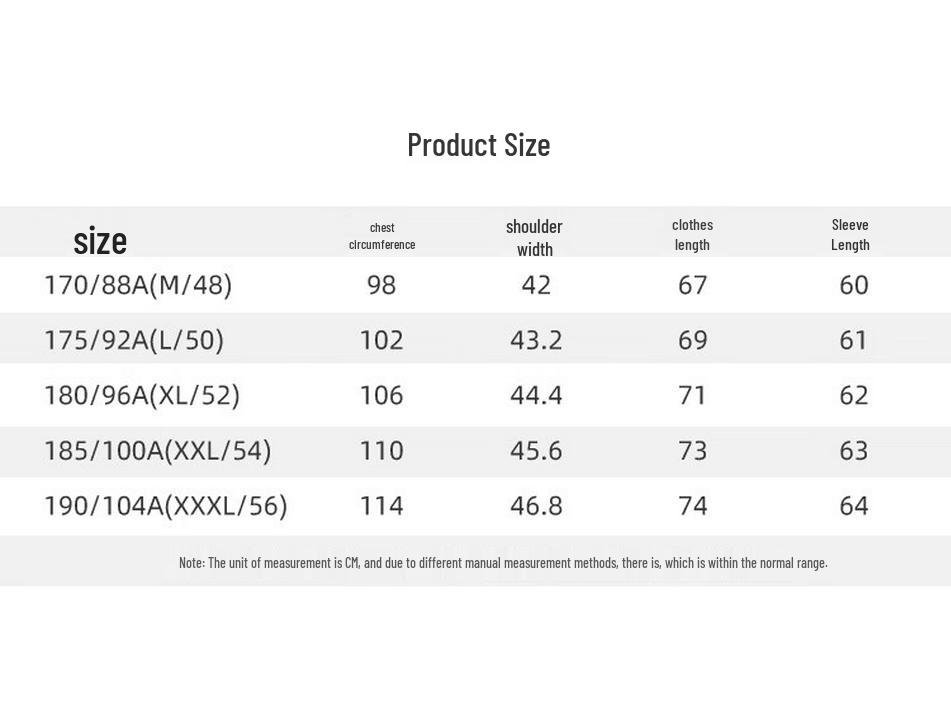Click shoulder width value 43.2
The height and width of the screenshot is (714, 951).
[x=536, y=341]
